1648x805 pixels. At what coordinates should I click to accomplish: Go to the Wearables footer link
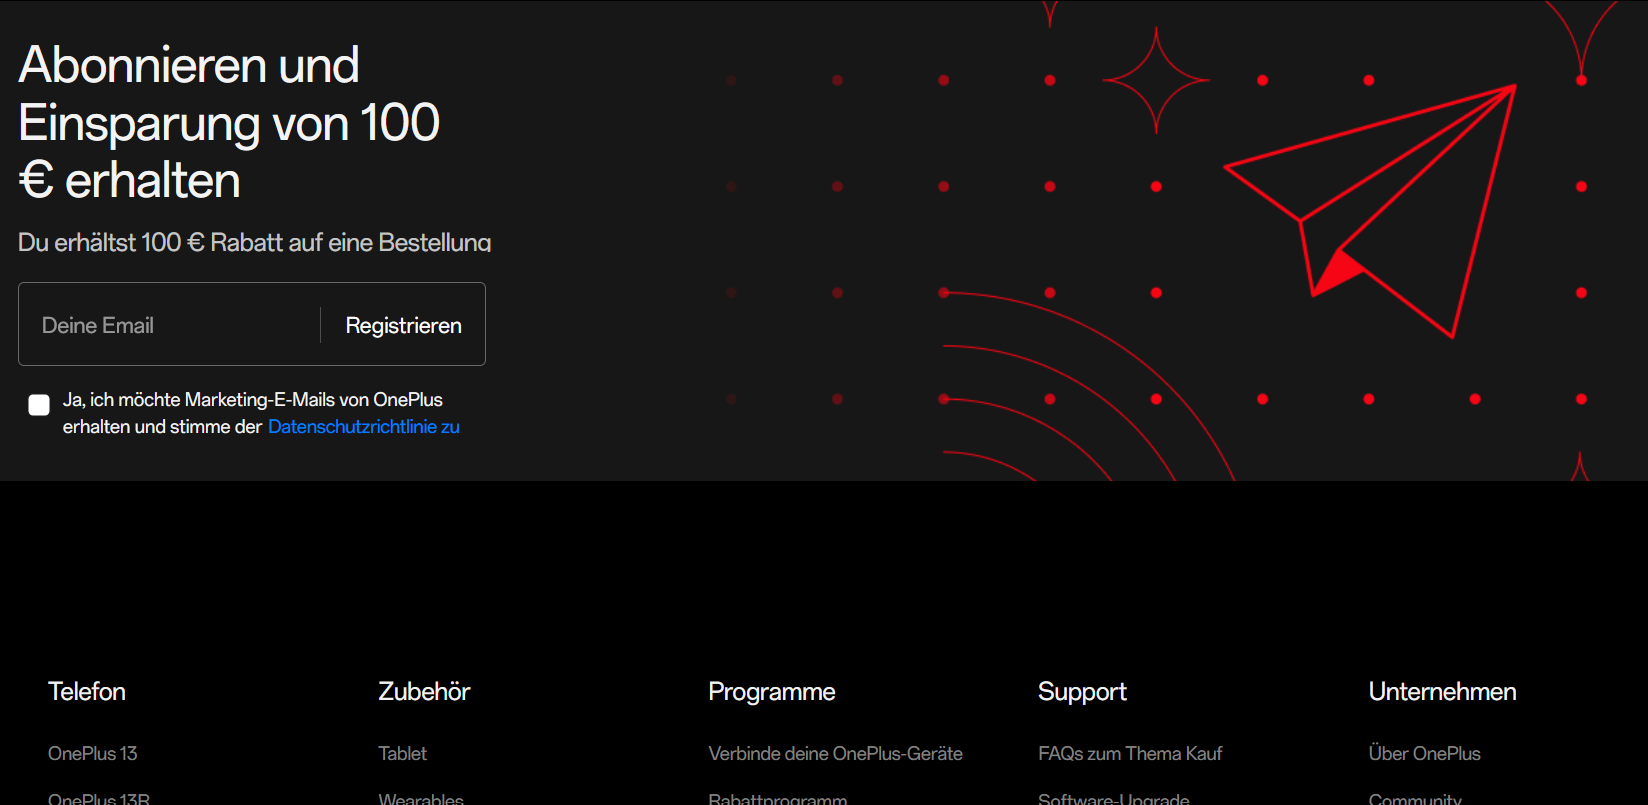[x=421, y=798]
